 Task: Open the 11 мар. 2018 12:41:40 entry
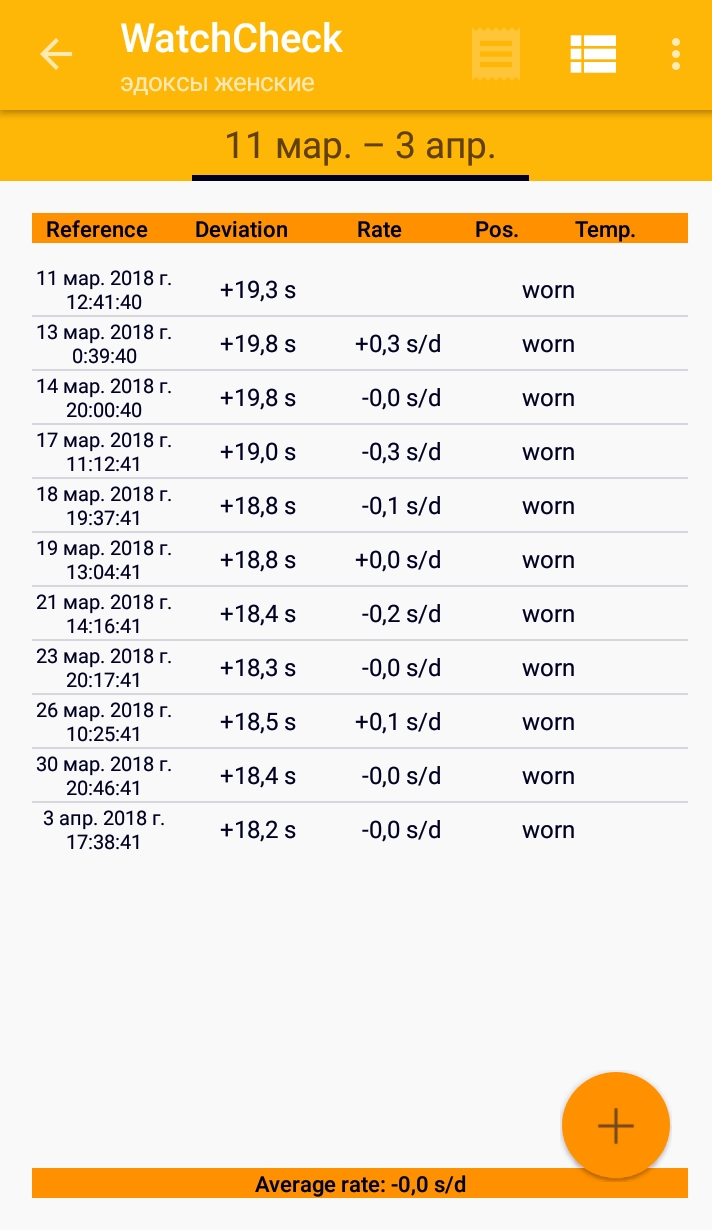click(360, 290)
